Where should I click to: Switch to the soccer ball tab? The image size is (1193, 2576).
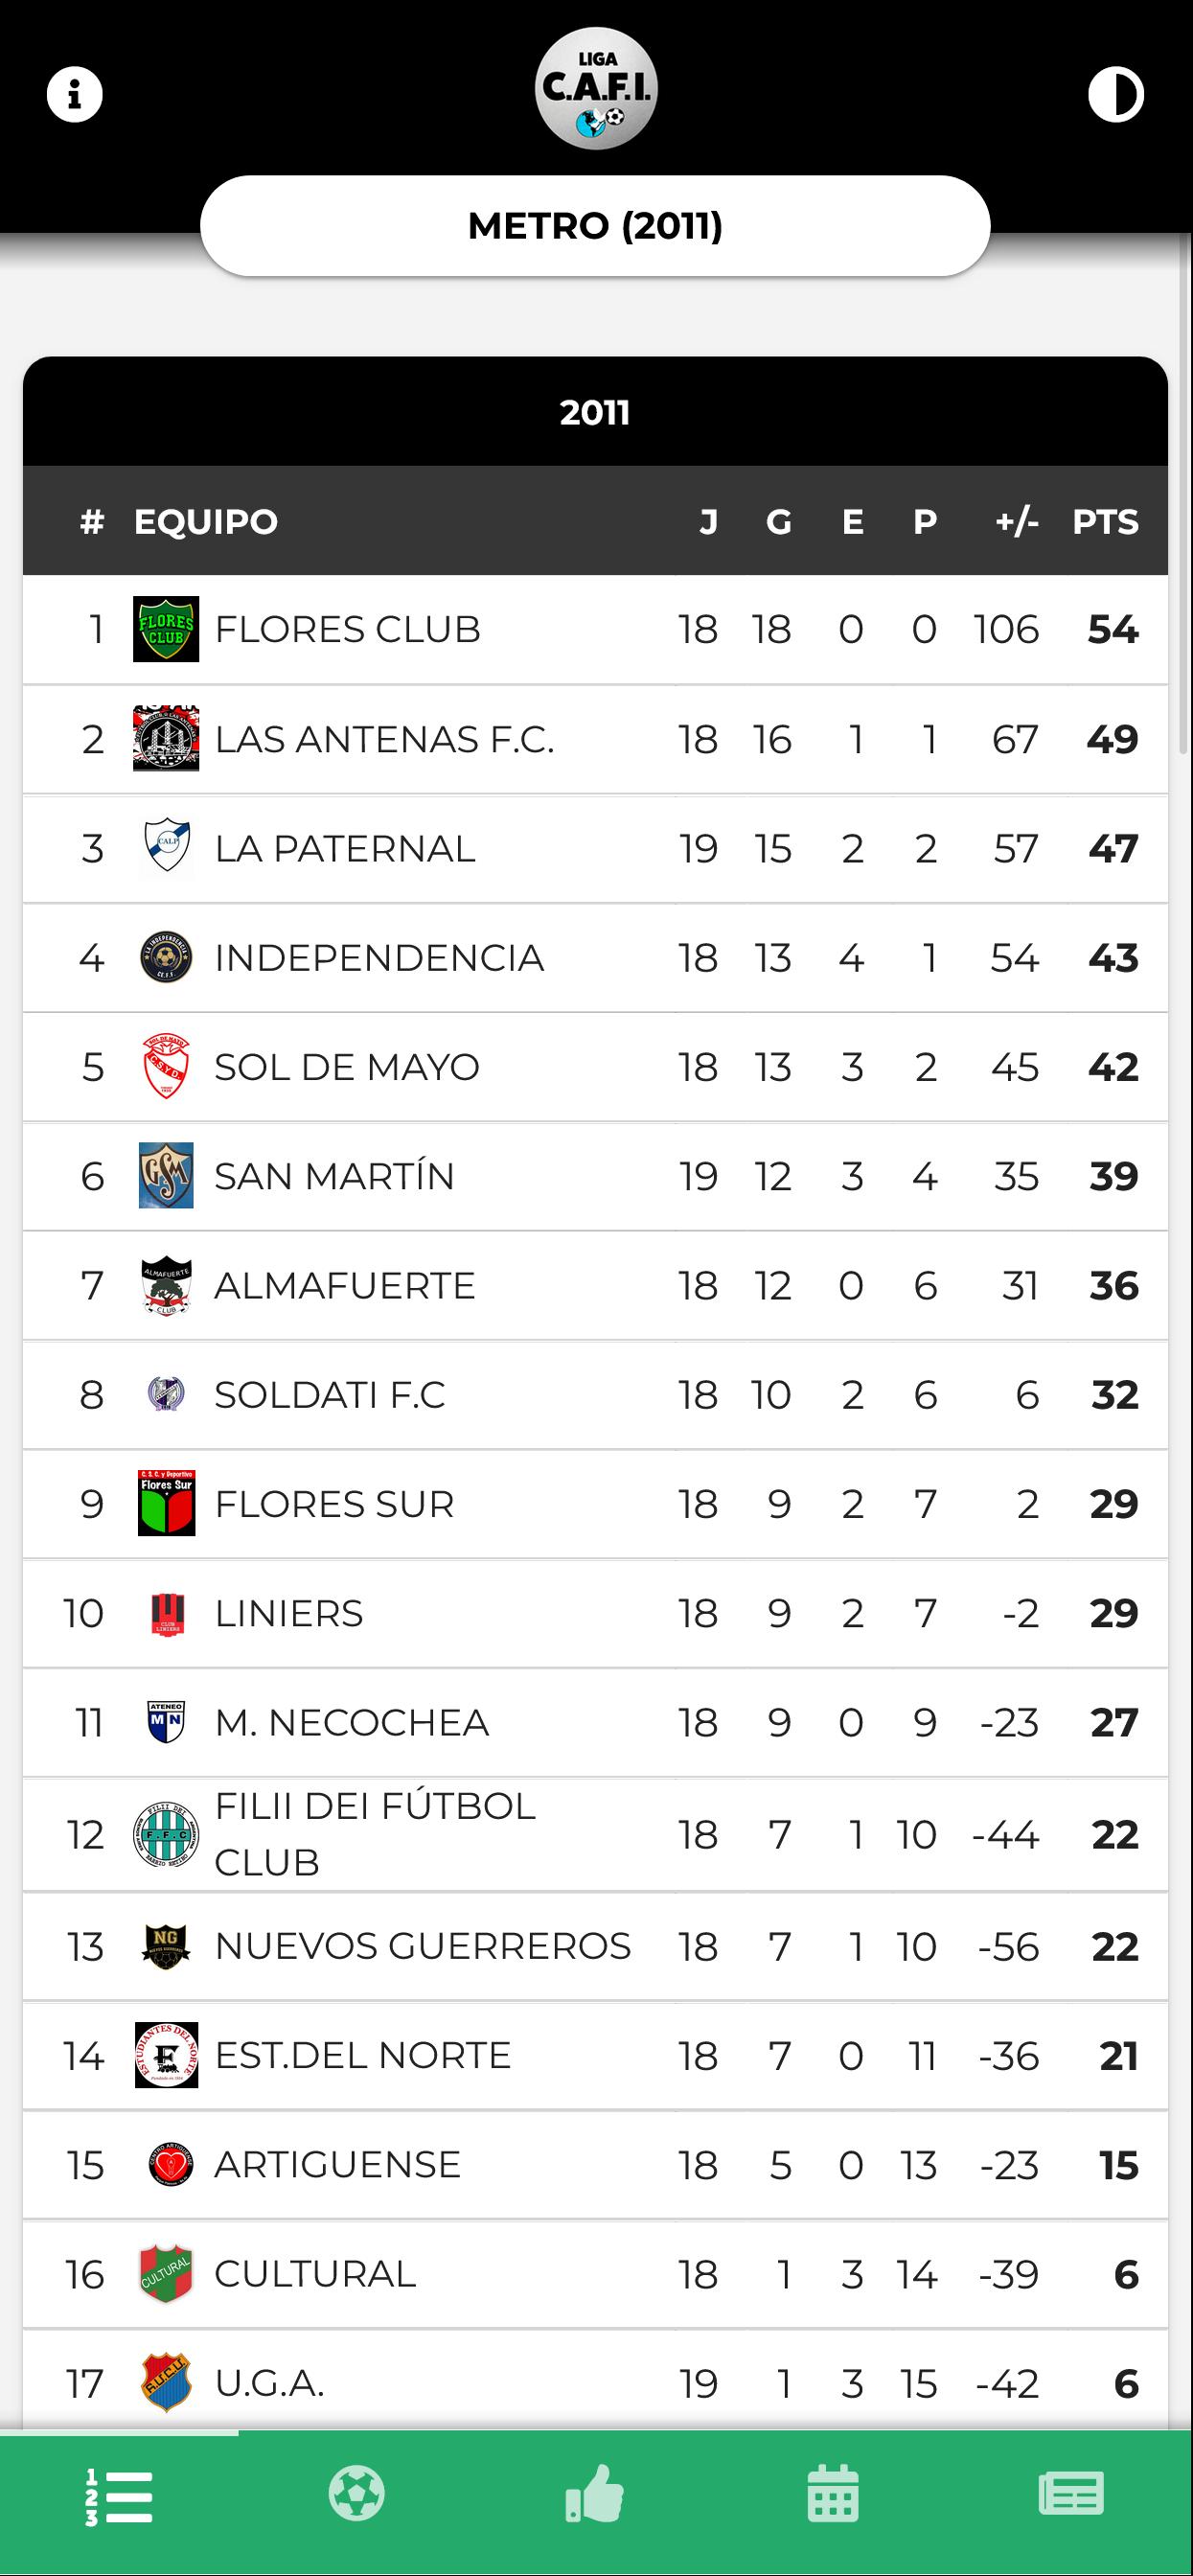tap(357, 2493)
